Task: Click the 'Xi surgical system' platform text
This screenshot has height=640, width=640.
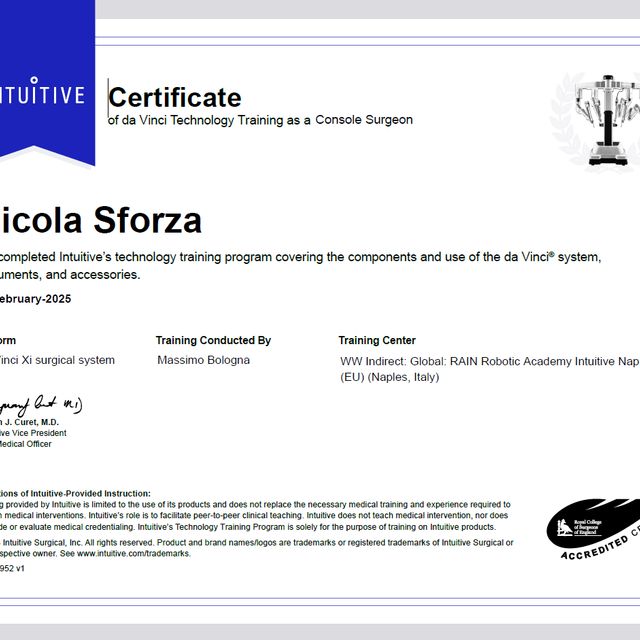Action: [68, 360]
